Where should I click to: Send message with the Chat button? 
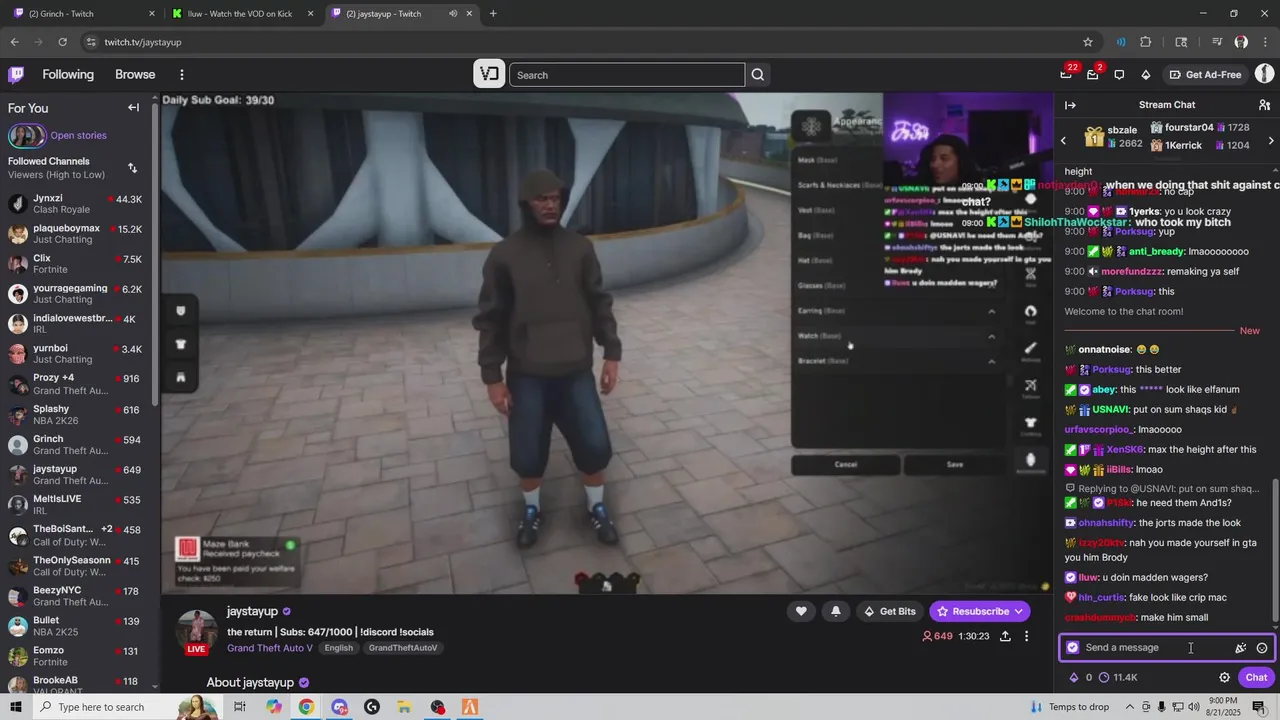[x=1256, y=677]
